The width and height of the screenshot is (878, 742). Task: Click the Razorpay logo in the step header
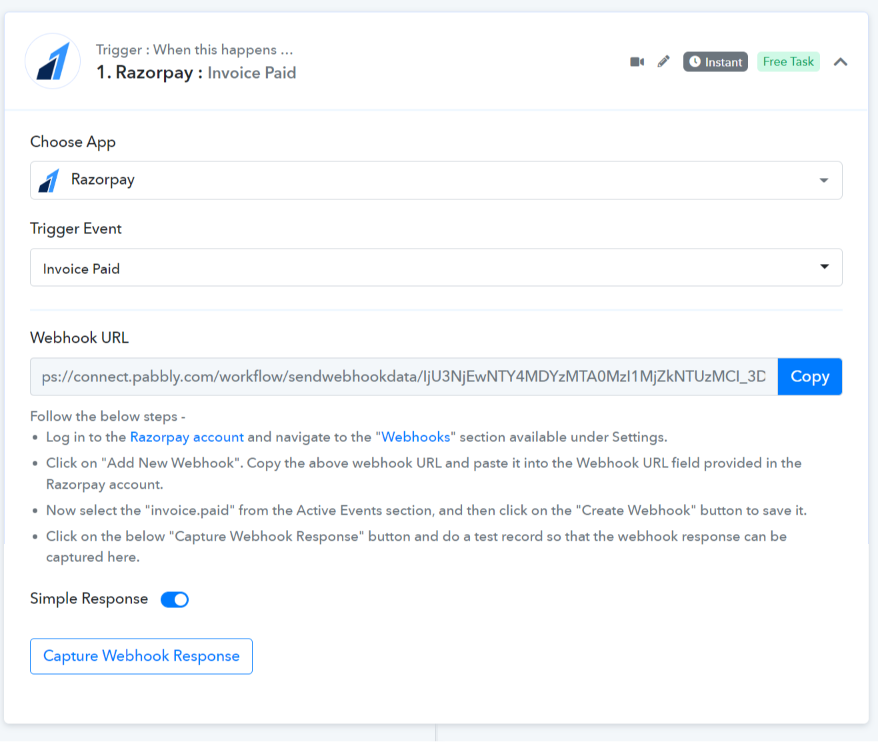(x=53, y=61)
